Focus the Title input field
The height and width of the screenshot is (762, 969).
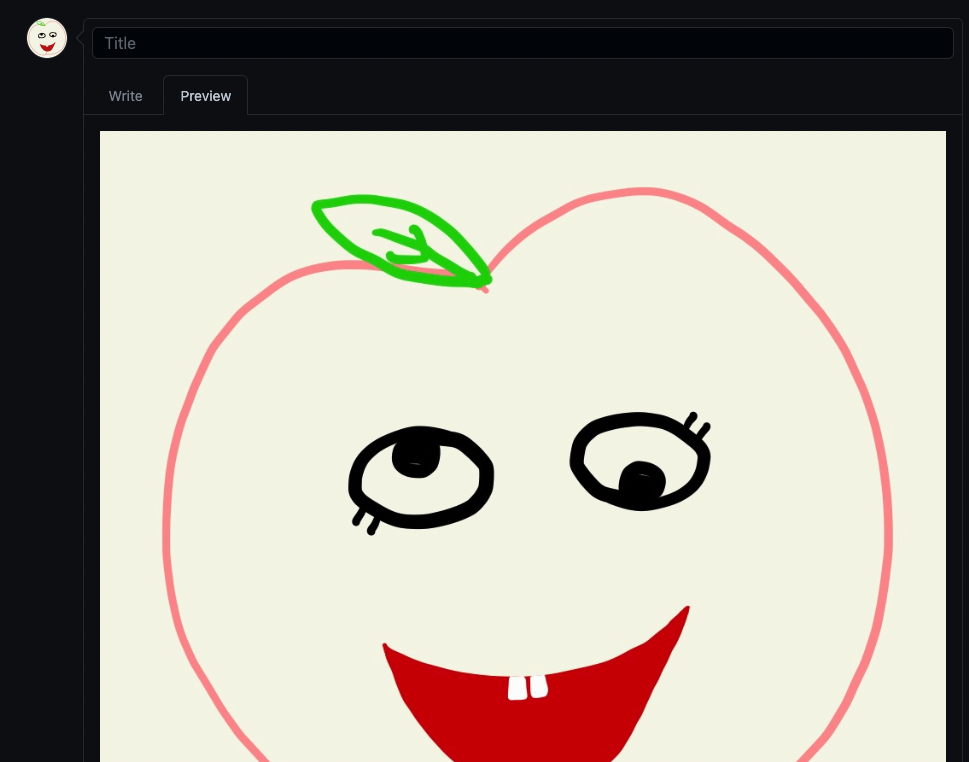coord(522,43)
